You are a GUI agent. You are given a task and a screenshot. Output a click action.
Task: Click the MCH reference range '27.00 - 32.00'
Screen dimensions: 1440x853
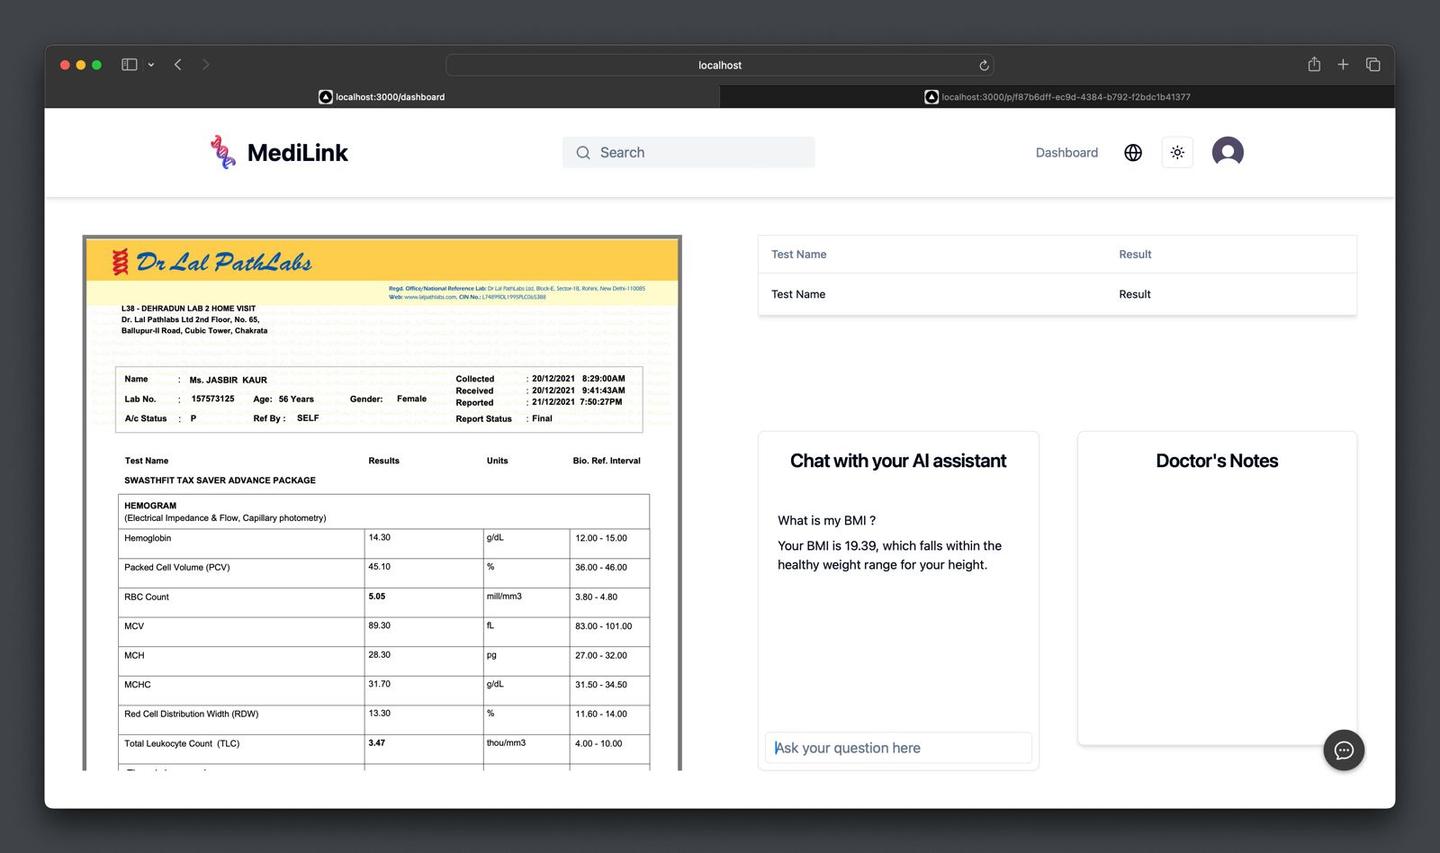(601, 656)
